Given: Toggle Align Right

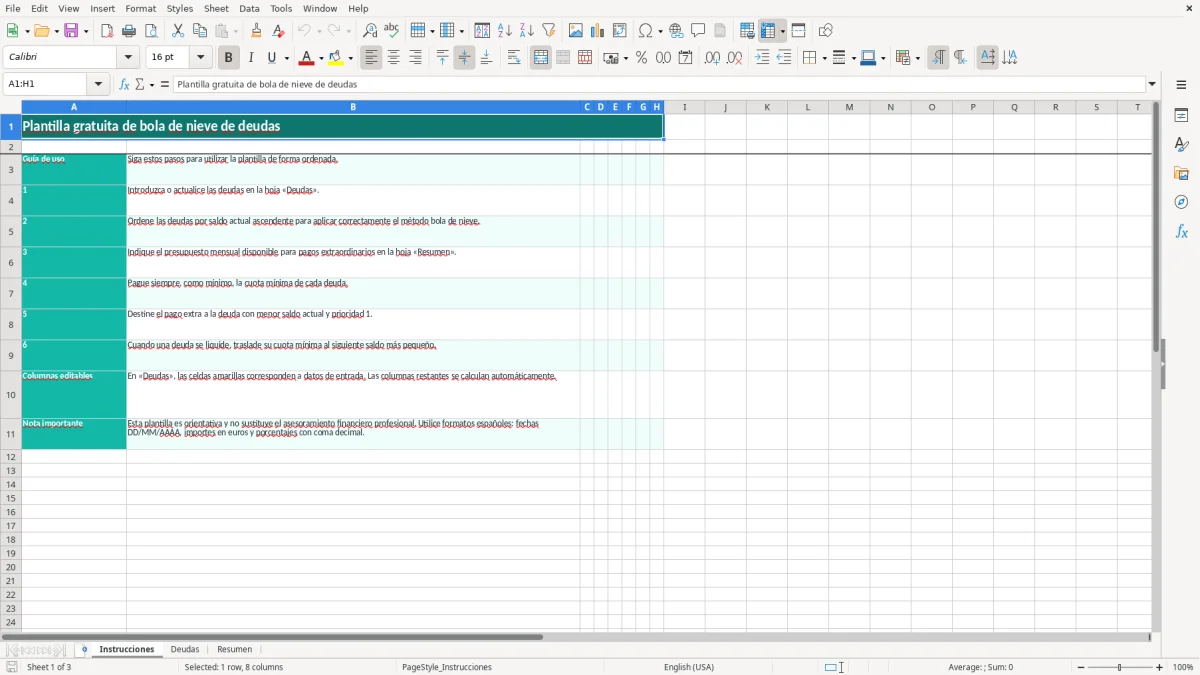Looking at the screenshot, I should 415,58.
